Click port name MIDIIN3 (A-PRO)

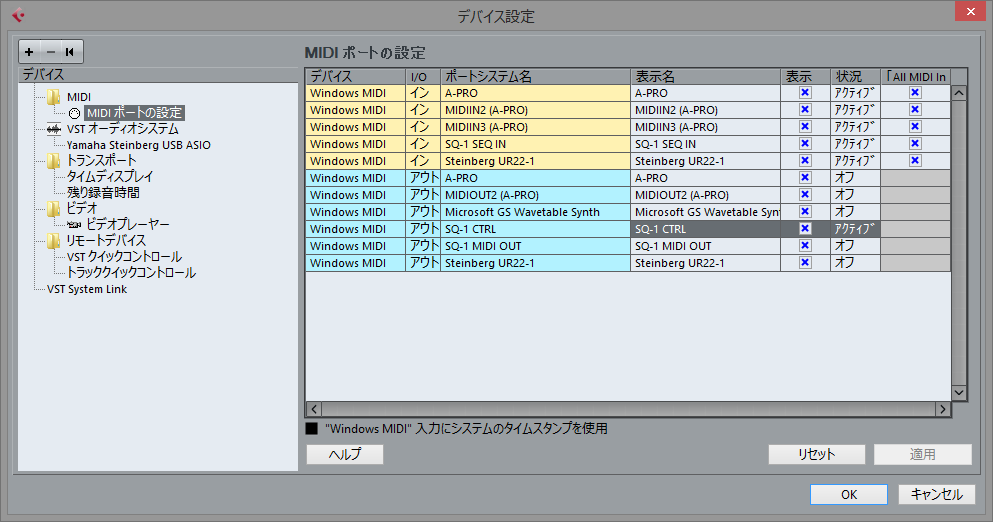click(x=535, y=127)
